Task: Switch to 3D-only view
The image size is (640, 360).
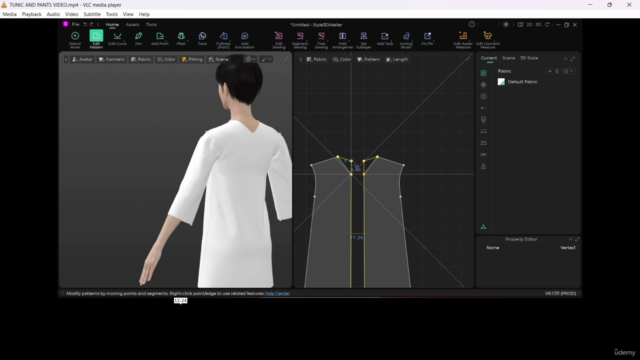Action: 538,24
